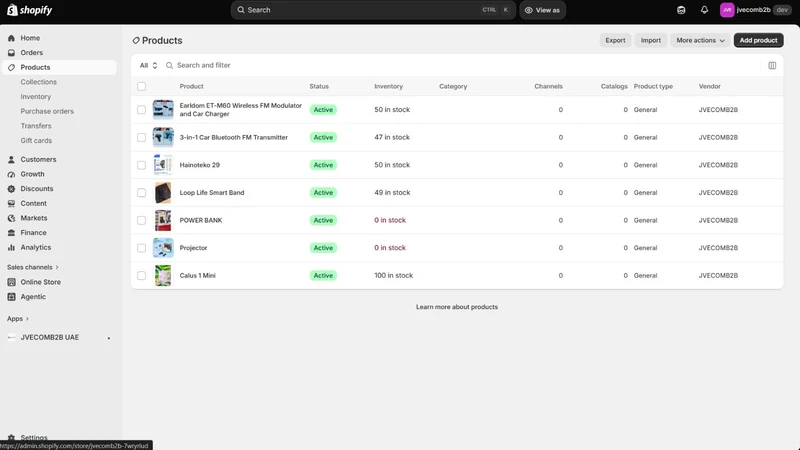Click the edit columns icon
The image size is (800, 450).
pyautogui.click(x=772, y=65)
